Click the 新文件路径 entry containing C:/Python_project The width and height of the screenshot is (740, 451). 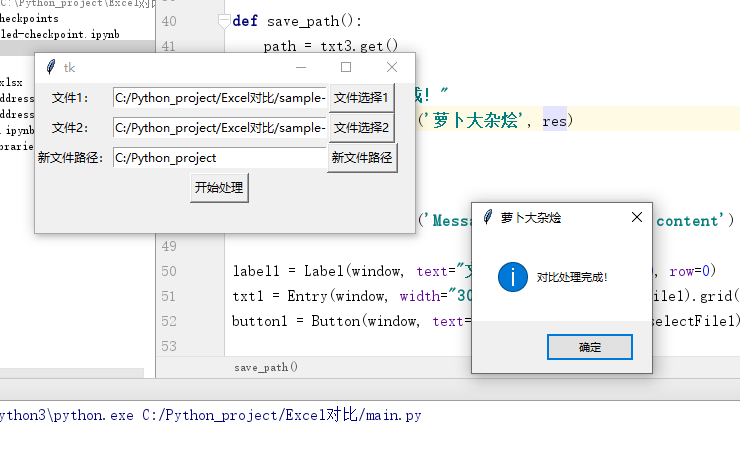(219, 158)
